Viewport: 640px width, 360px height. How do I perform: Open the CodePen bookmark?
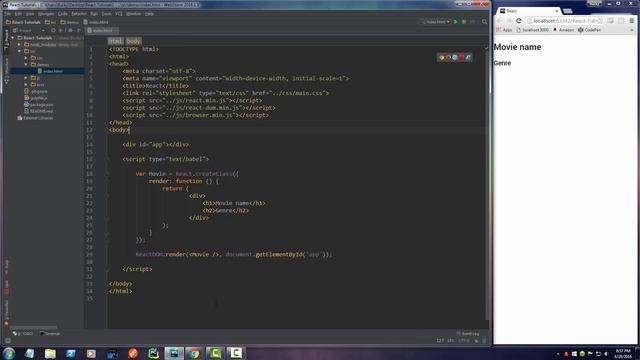tap(589, 30)
